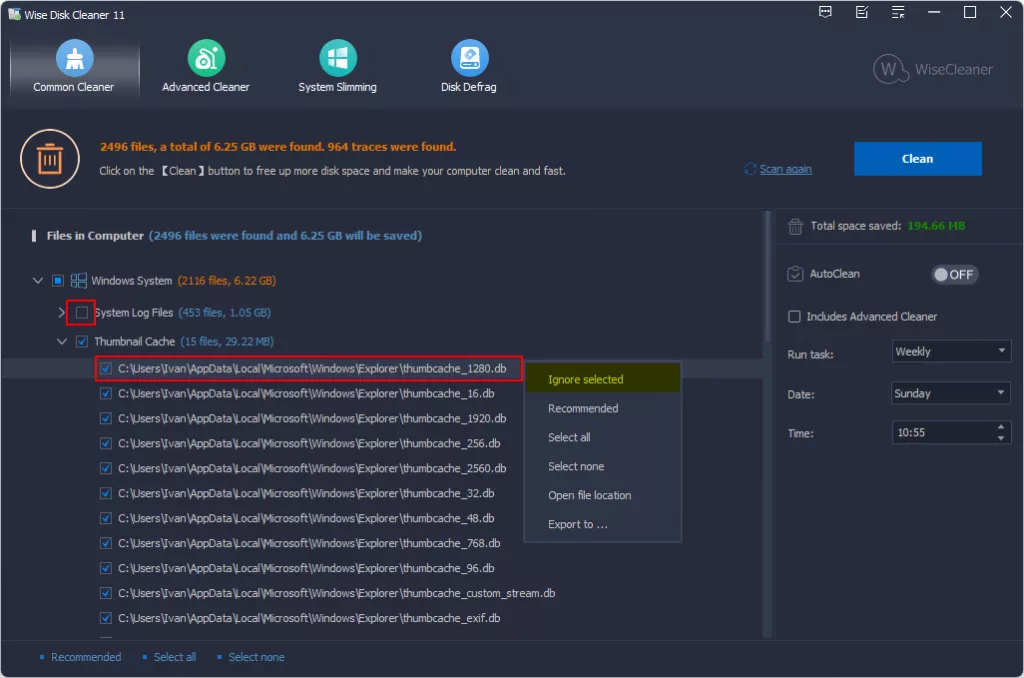Check the System Log Files checkbox

tap(81, 313)
